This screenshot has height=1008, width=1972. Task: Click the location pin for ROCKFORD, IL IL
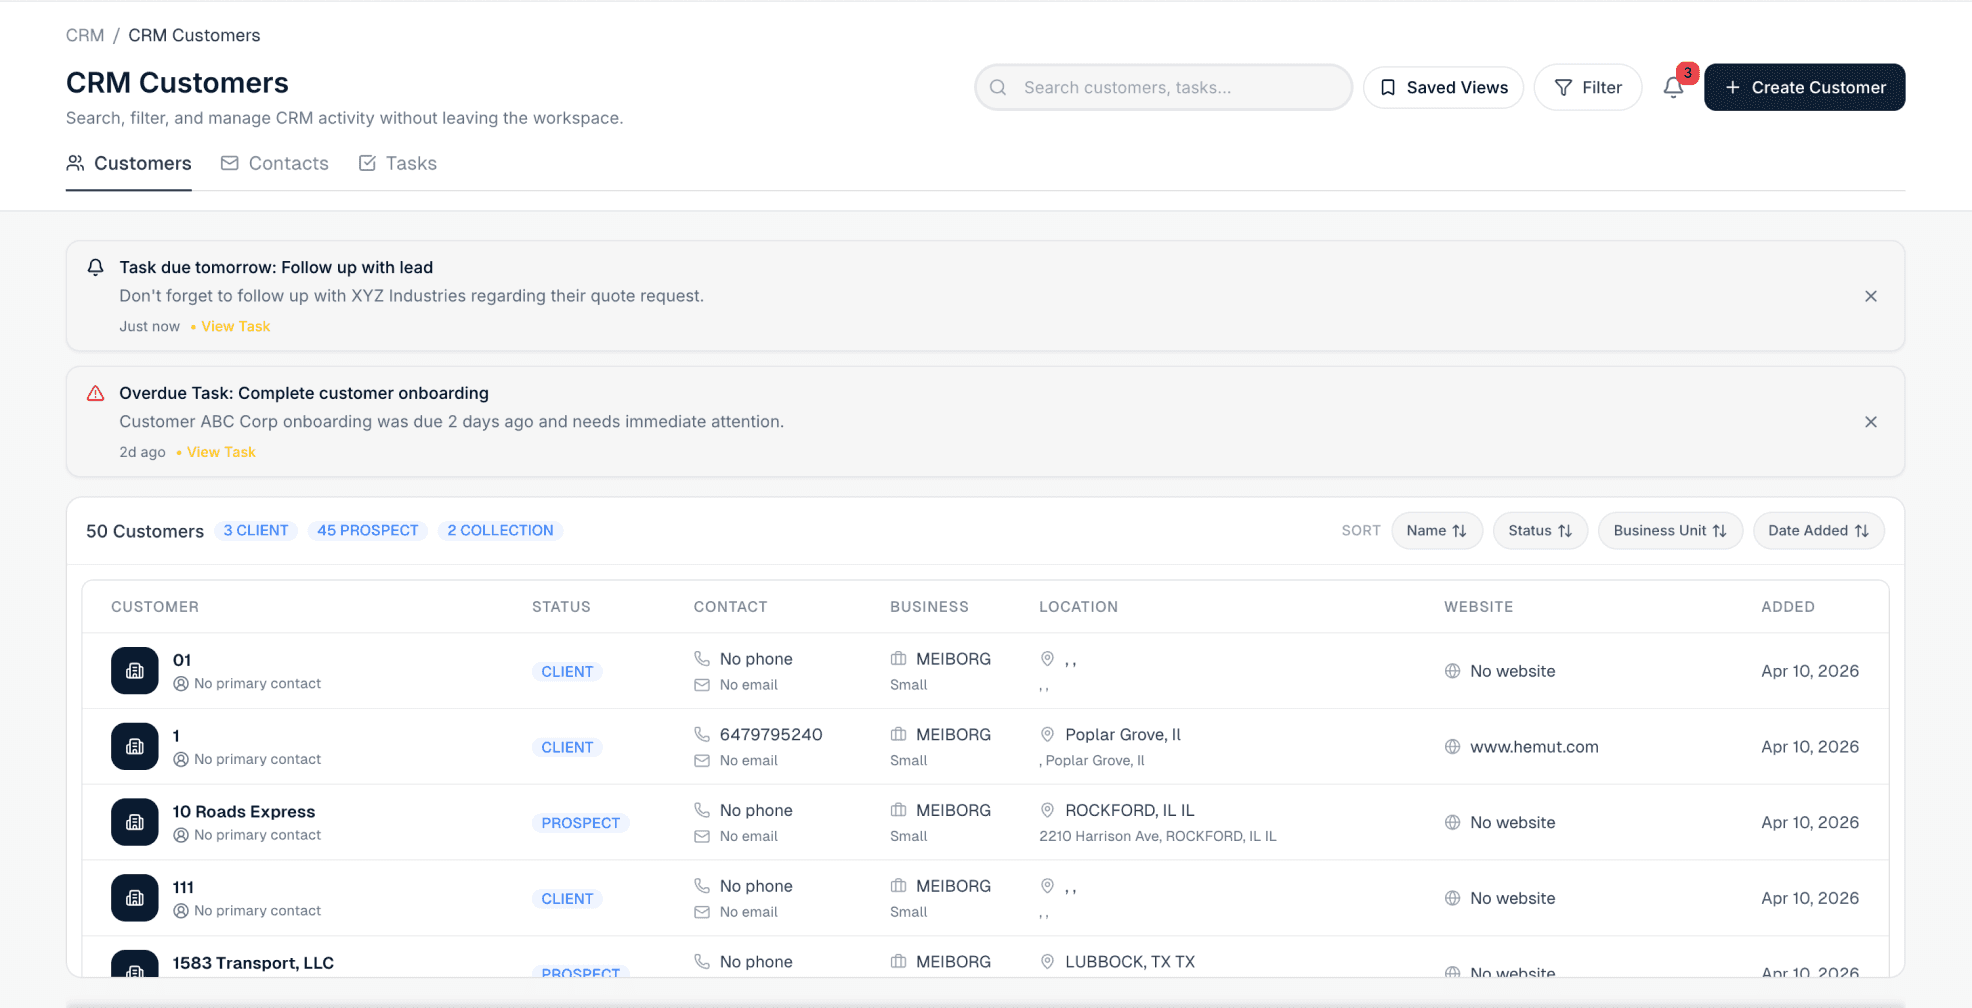pyautogui.click(x=1047, y=810)
